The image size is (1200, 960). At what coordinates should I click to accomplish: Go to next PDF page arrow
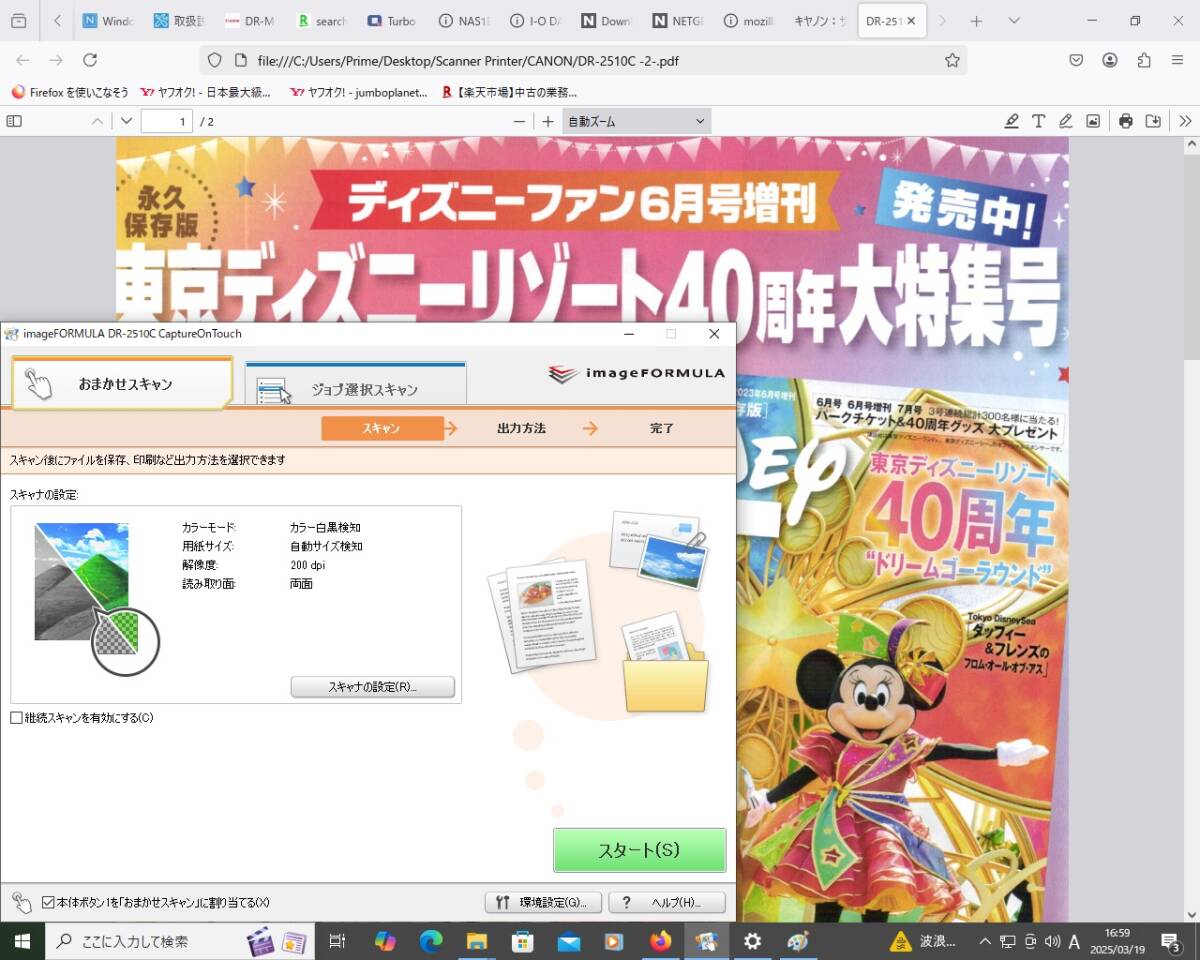click(126, 121)
